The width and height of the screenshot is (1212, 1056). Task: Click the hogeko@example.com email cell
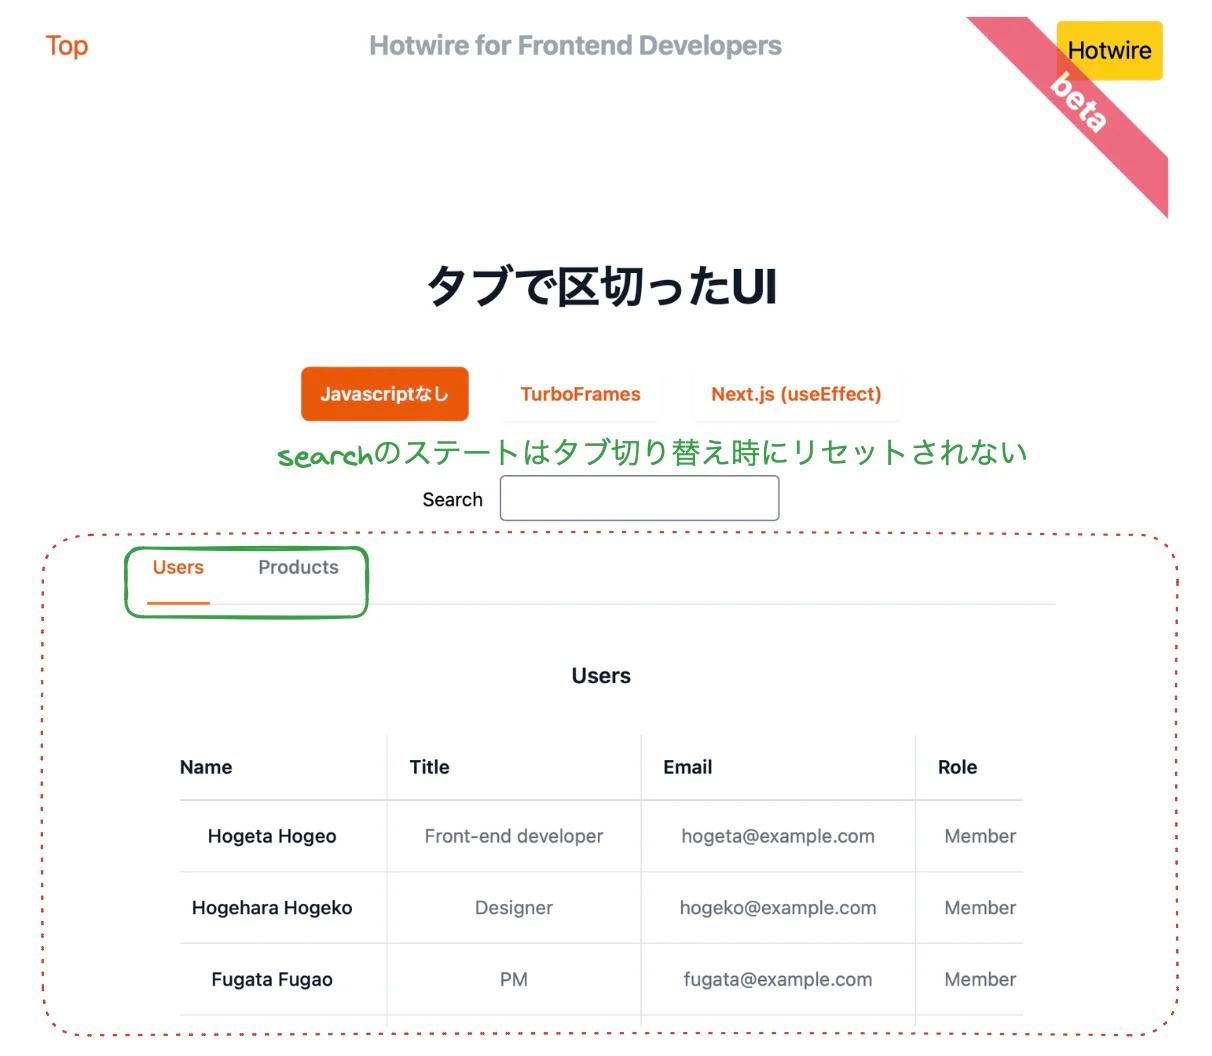point(778,908)
